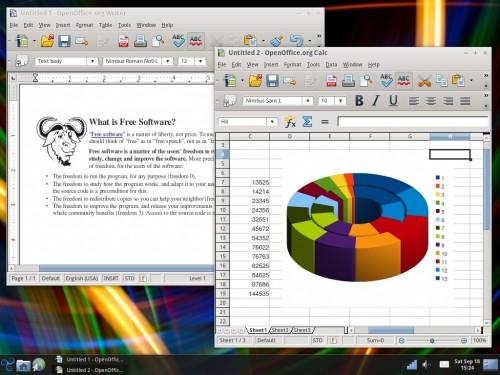Toggle AutoSpellcheck icon in Calc toolbar

click(404, 81)
